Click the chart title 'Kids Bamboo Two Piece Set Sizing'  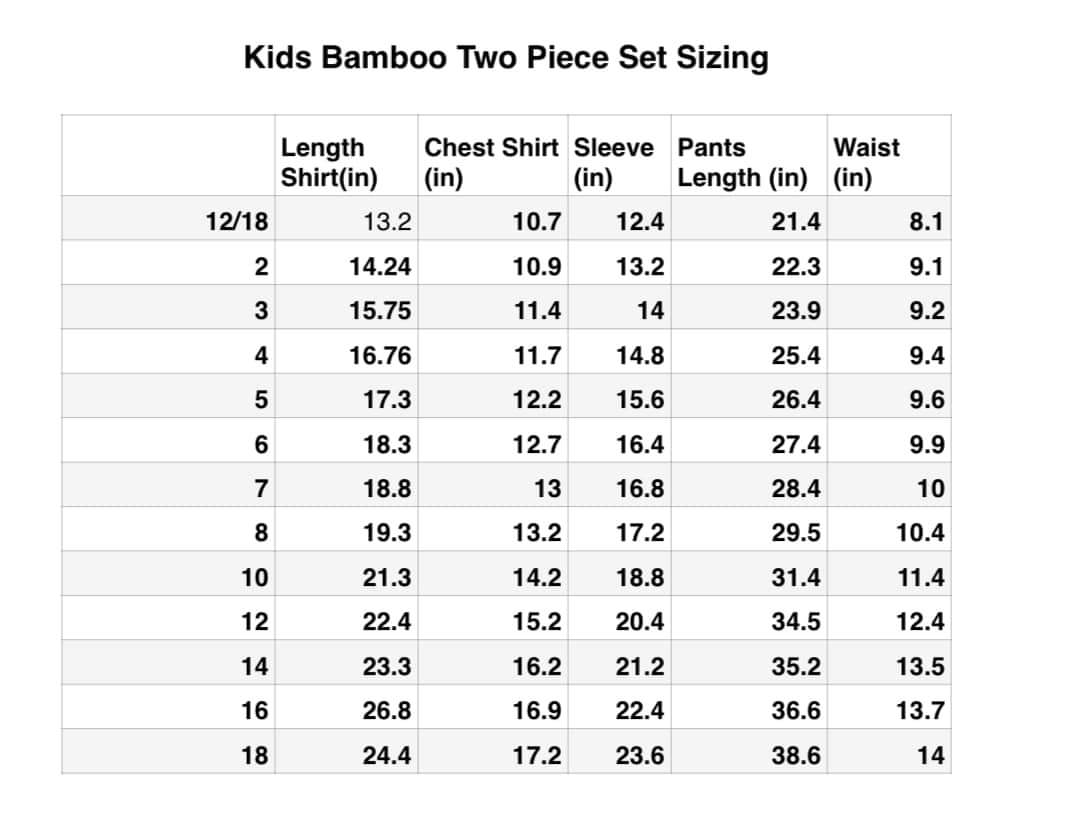click(506, 57)
